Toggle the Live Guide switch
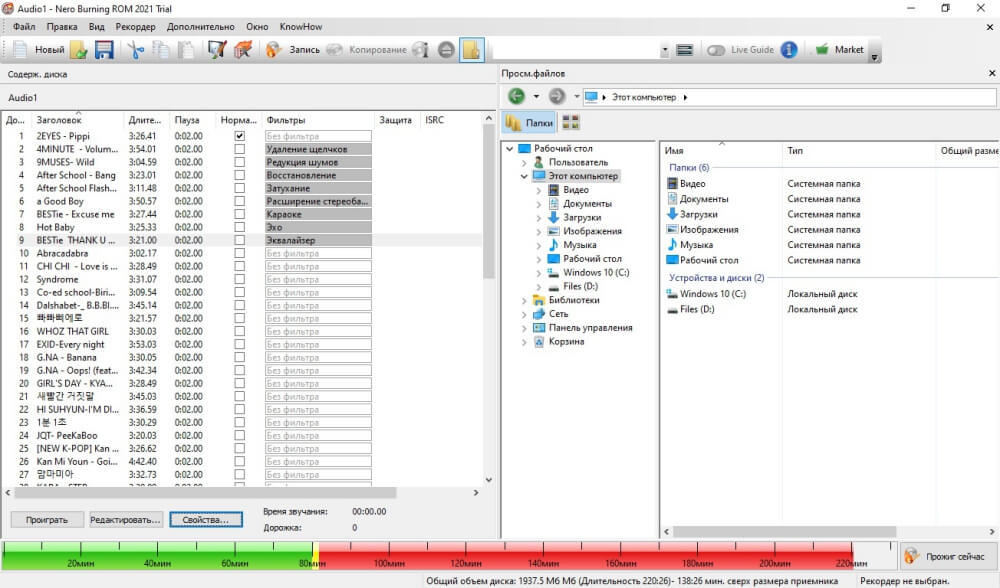1000x588 pixels. pyautogui.click(x=716, y=50)
